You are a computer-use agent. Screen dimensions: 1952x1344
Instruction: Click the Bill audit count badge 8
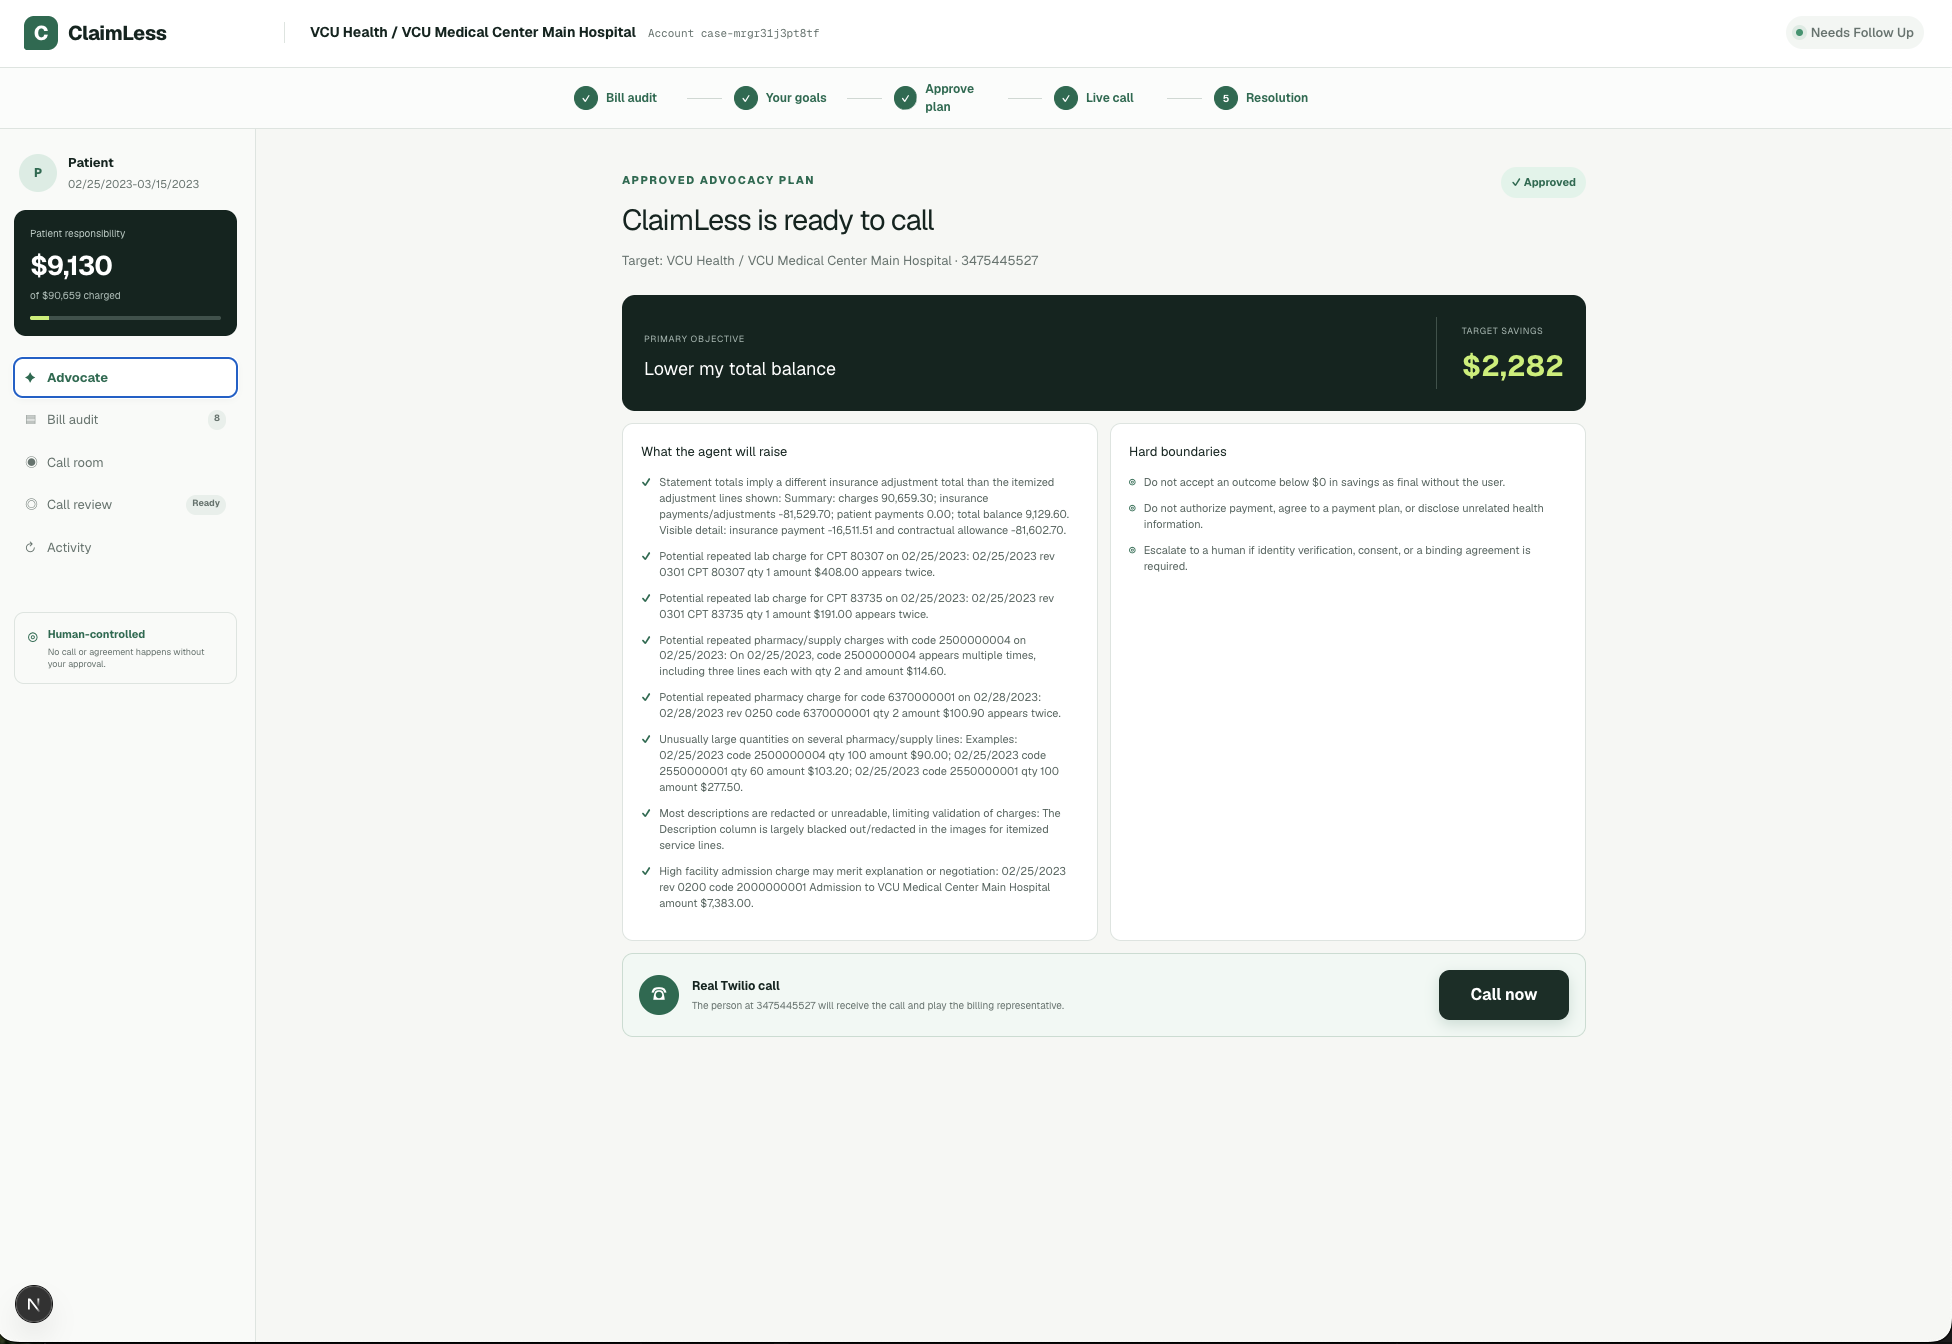pyautogui.click(x=217, y=419)
